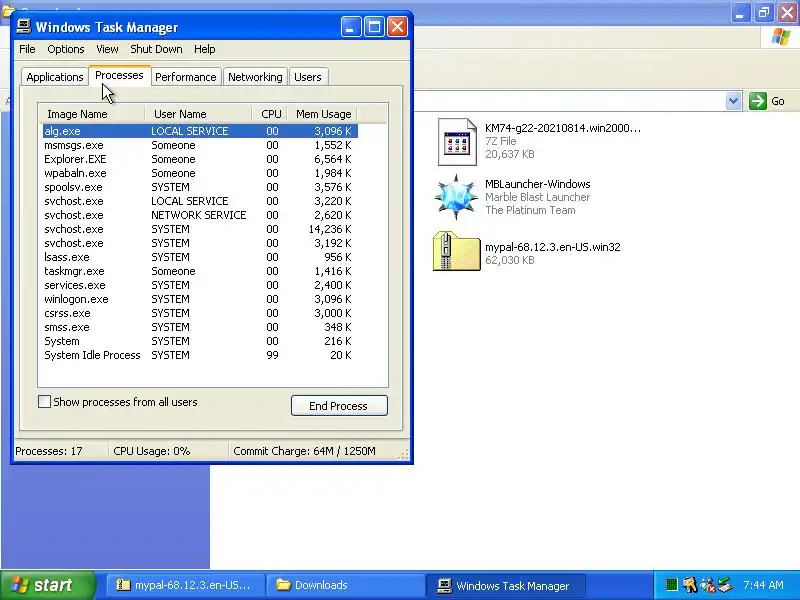Sort by User Name column header
Viewport: 800px width, 600px height.
tap(198, 114)
